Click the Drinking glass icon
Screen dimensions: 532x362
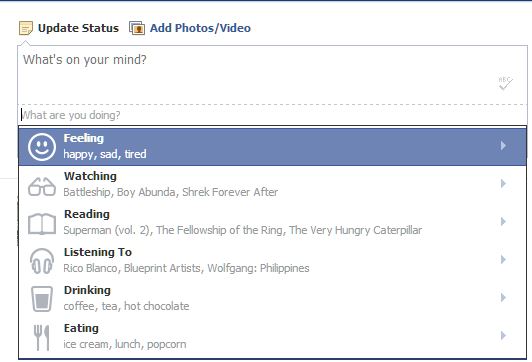click(42, 299)
